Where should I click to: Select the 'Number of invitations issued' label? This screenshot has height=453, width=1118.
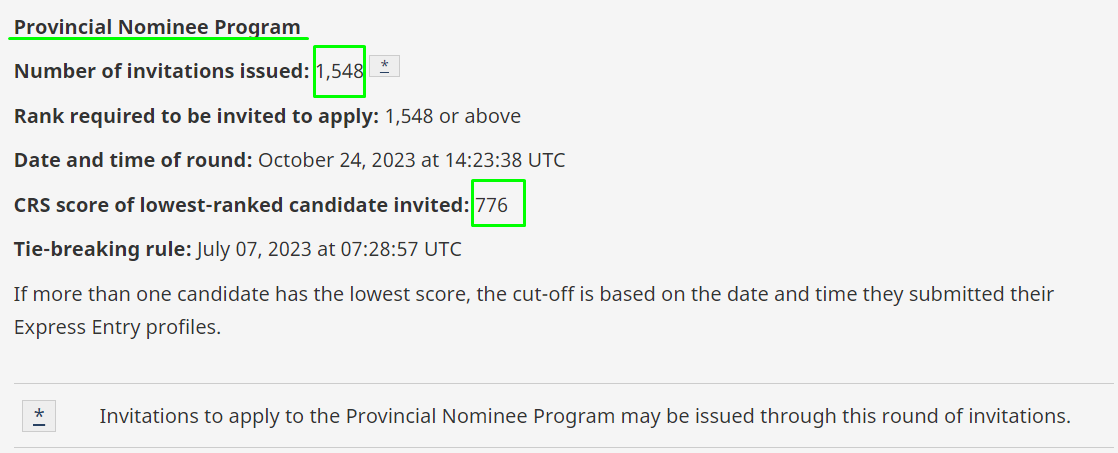coord(162,71)
